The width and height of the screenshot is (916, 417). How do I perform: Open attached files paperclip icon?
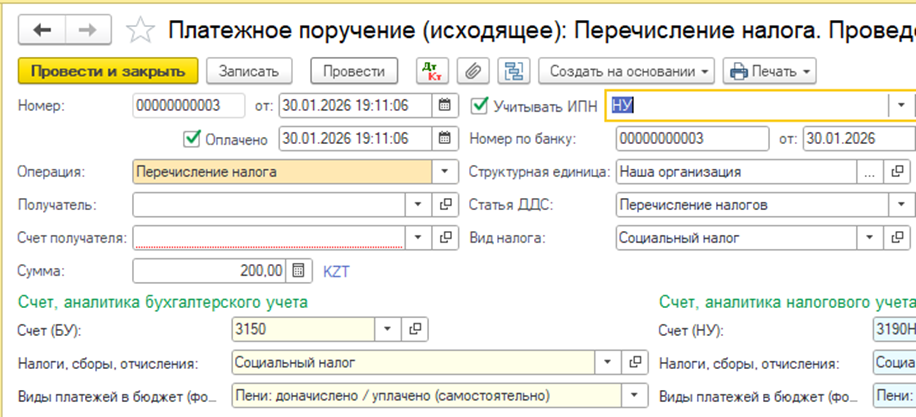pyautogui.click(x=471, y=72)
